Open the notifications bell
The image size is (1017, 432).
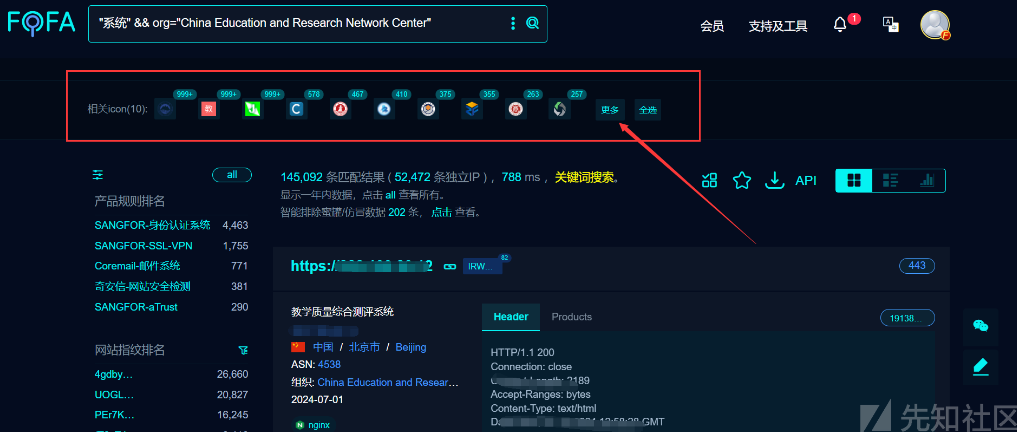pyautogui.click(x=840, y=25)
